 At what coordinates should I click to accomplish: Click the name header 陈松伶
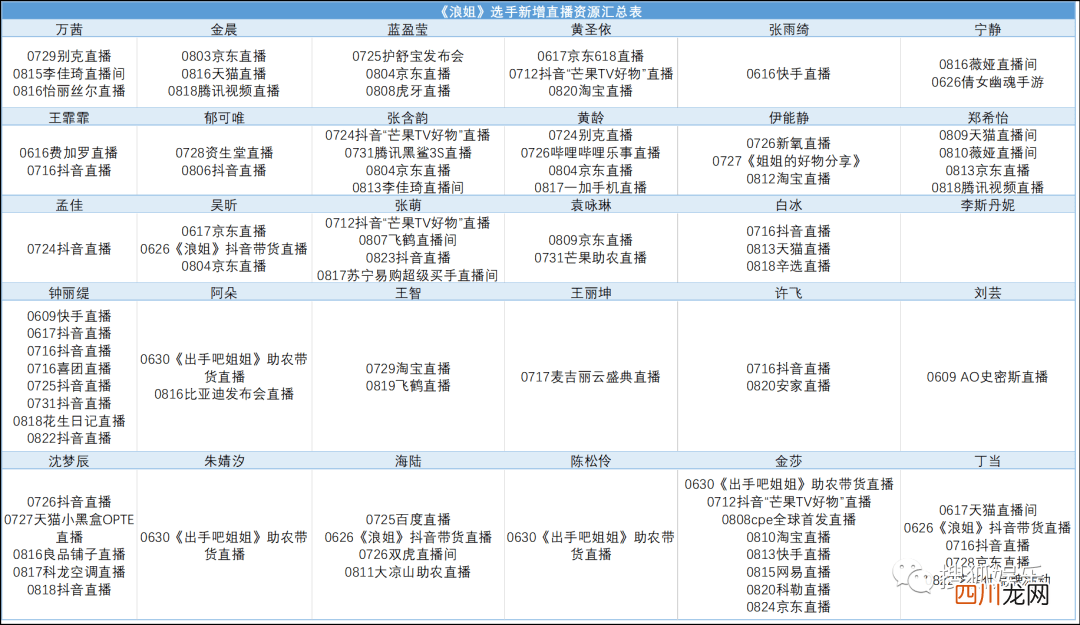(x=591, y=461)
